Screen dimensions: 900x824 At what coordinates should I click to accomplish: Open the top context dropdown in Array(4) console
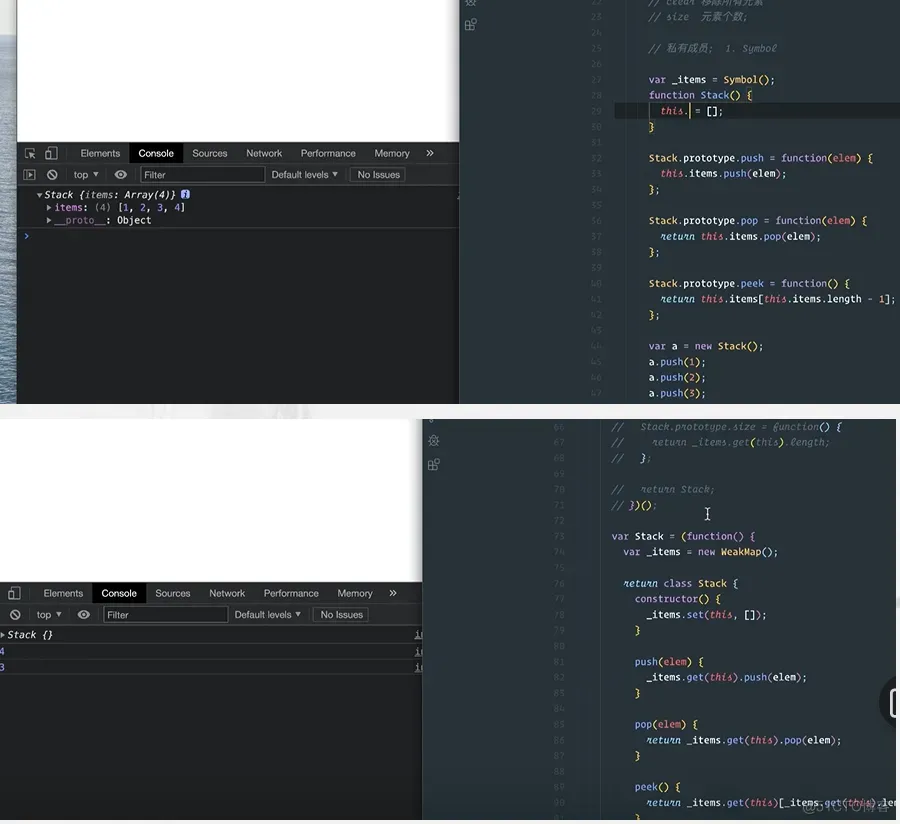[86, 174]
